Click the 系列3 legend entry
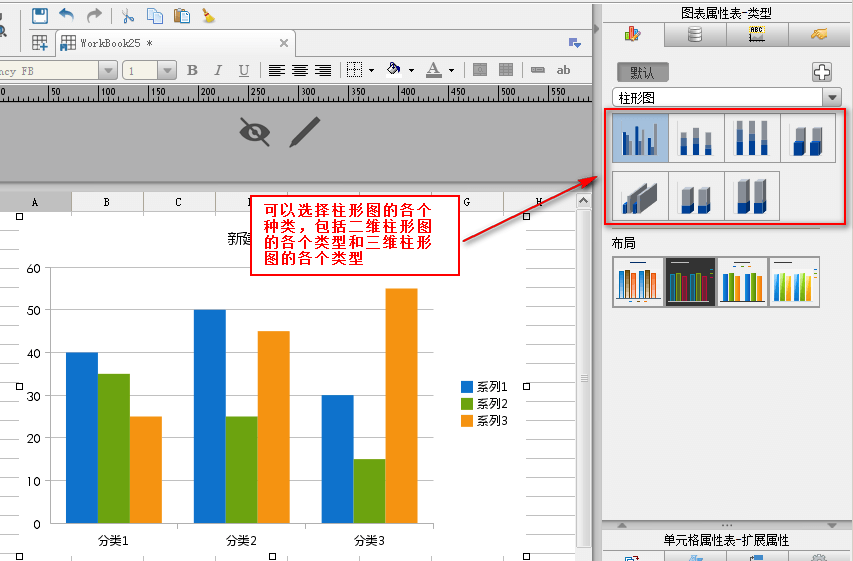 click(x=484, y=421)
